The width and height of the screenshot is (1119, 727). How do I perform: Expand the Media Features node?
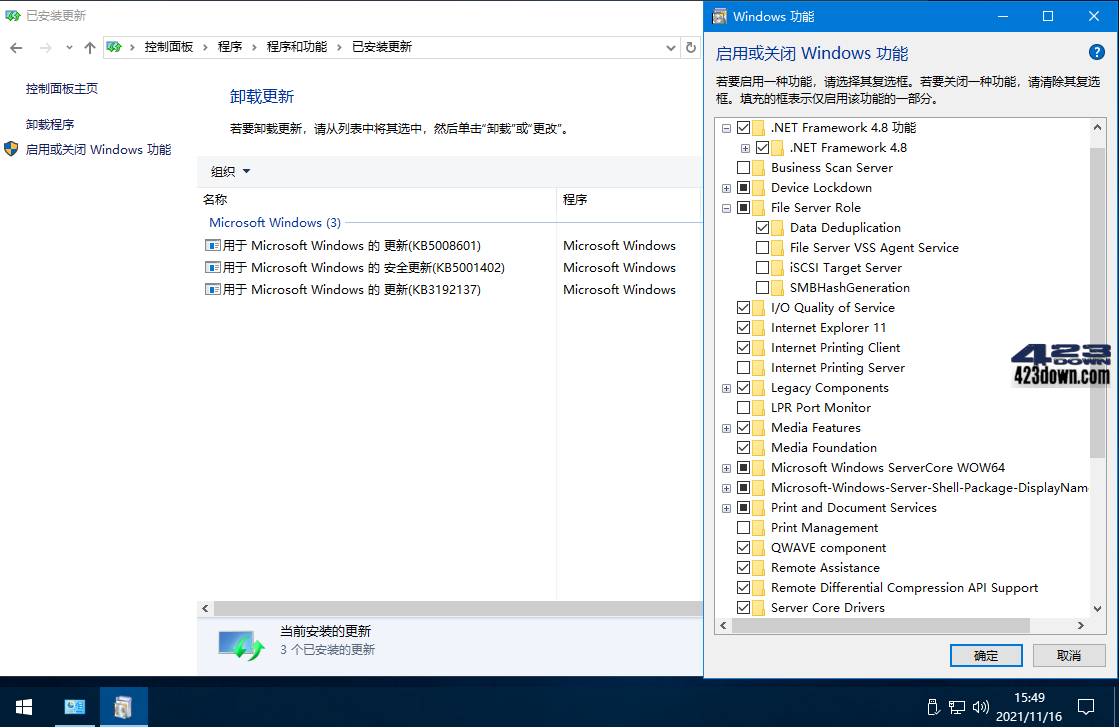click(726, 427)
